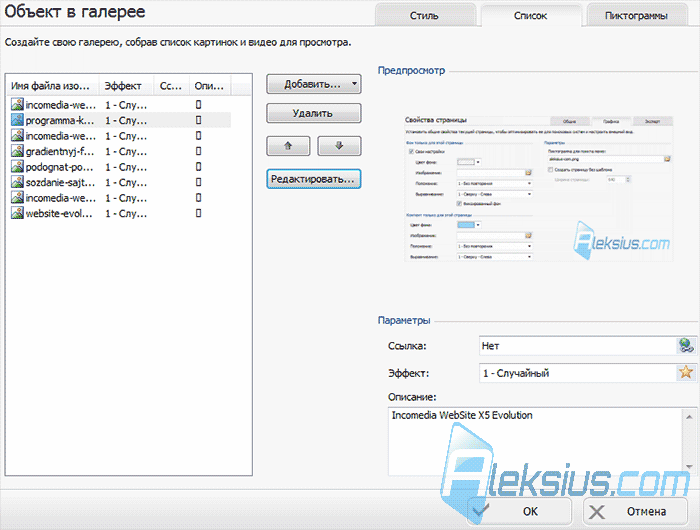
Task: Open link settings globe icon
Action: (x=686, y=346)
